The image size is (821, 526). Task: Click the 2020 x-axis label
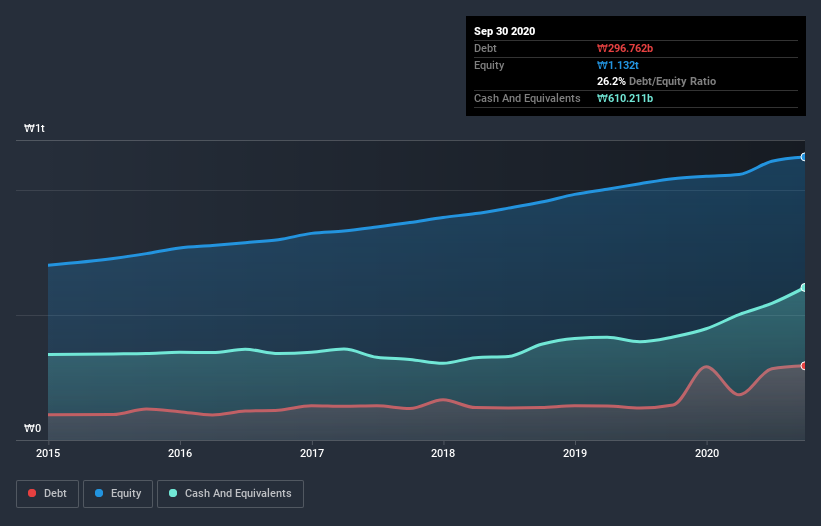[707, 453]
